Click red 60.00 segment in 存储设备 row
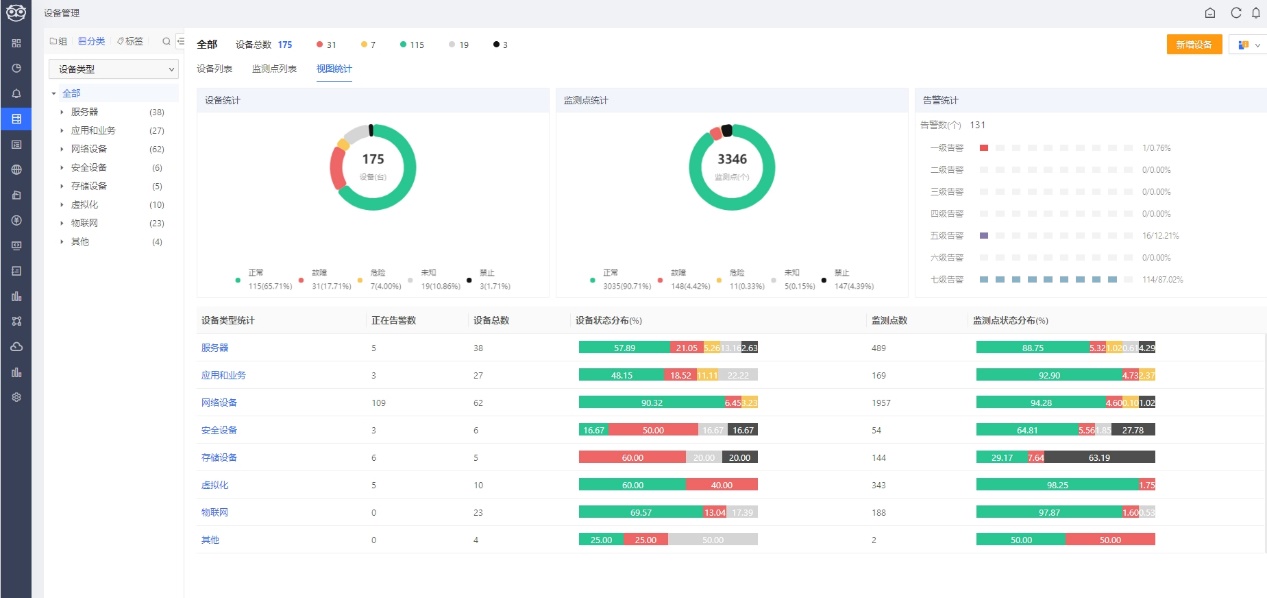1267x598 pixels. coord(632,457)
